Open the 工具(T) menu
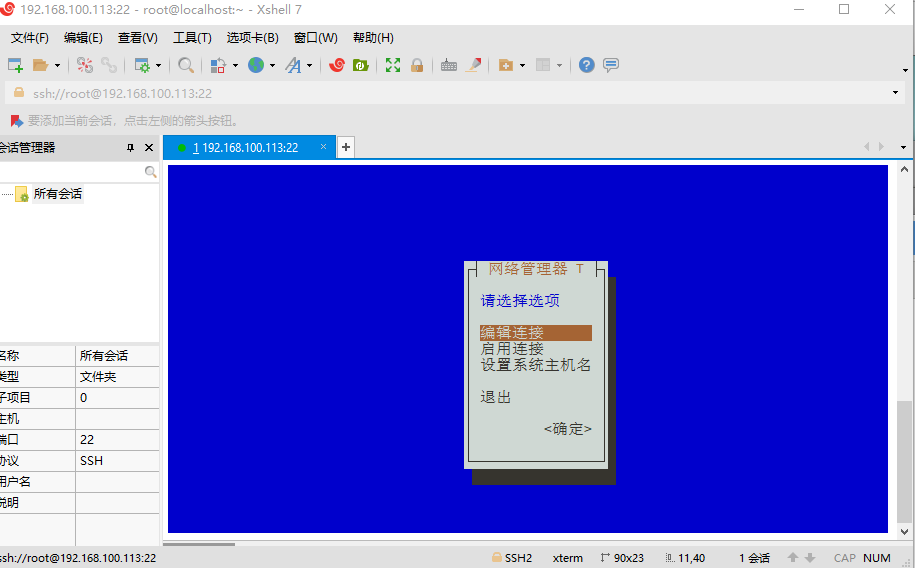Image resolution: width=915 pixels, height=568 pixels. (192, 38)
